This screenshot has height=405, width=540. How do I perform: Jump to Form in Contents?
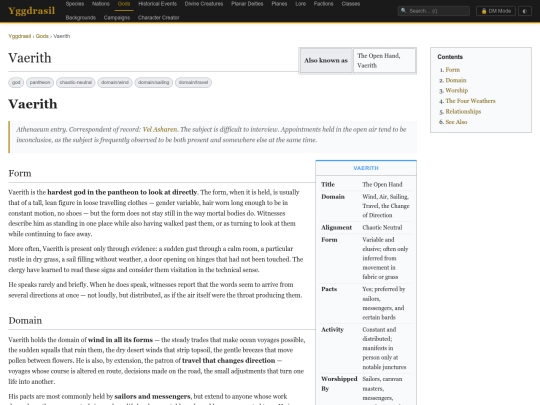[453, 70]
